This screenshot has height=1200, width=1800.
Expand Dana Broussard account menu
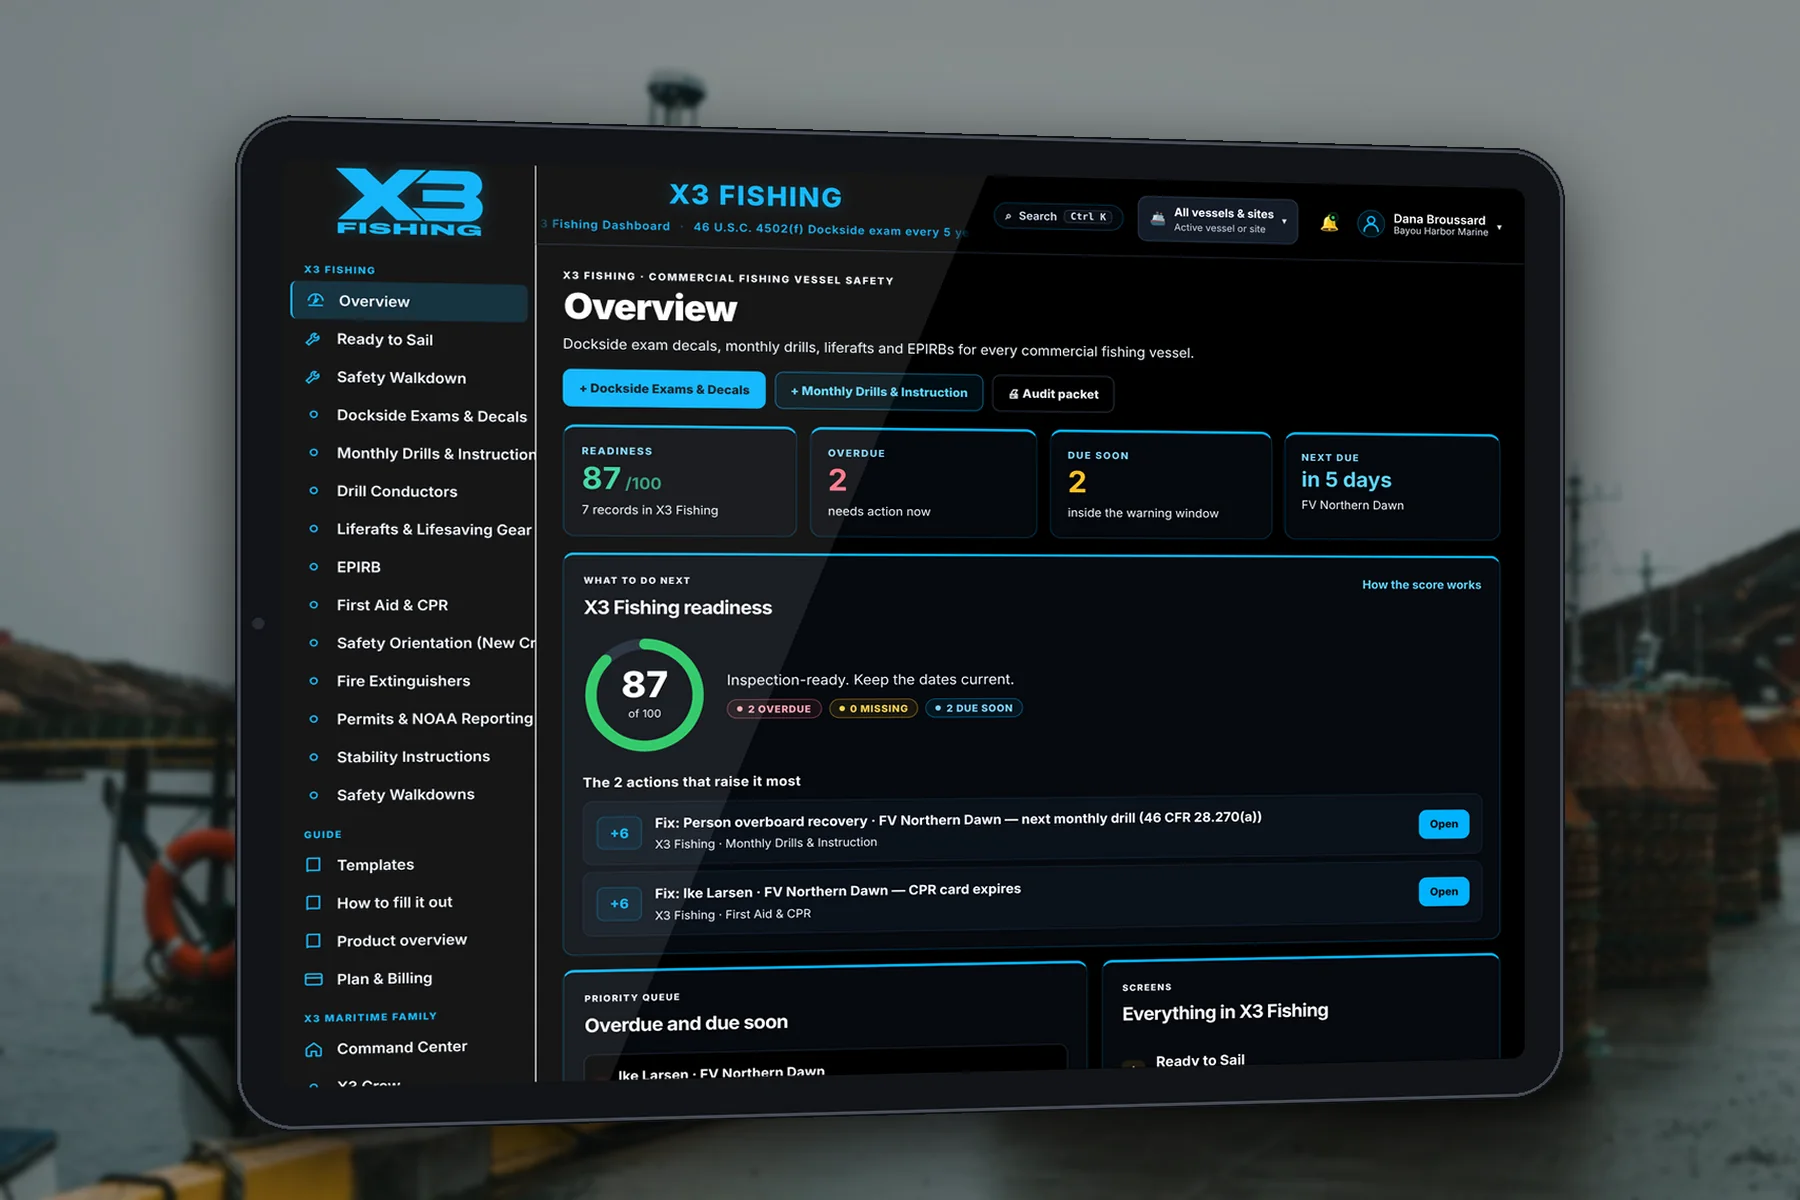pos(1430,225)
